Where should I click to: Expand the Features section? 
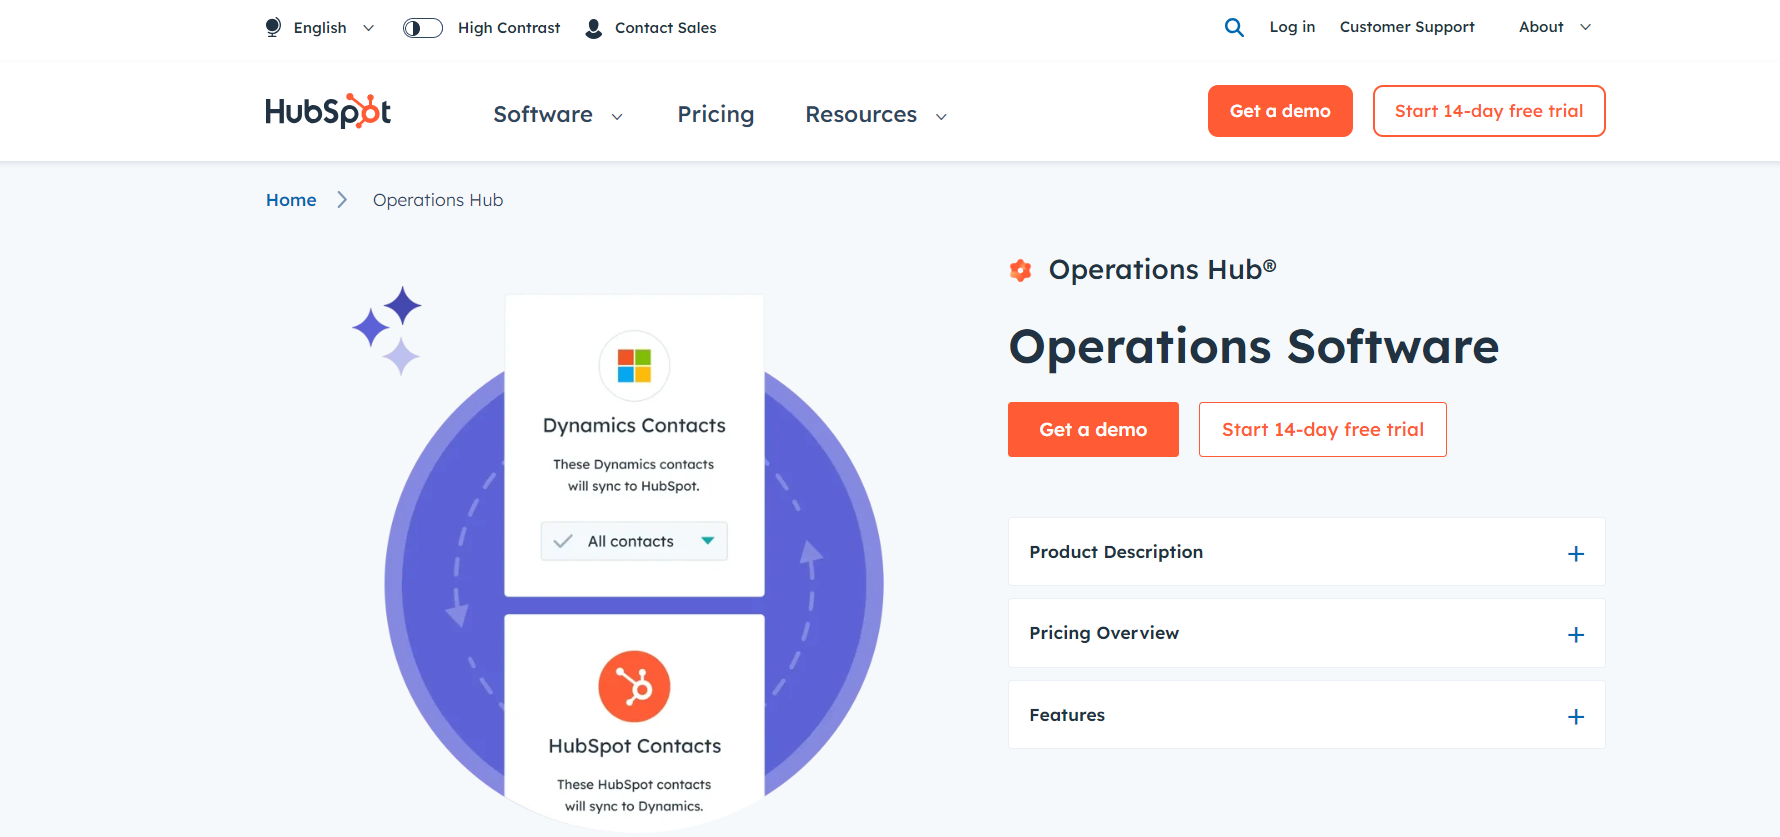(1307, 715)
